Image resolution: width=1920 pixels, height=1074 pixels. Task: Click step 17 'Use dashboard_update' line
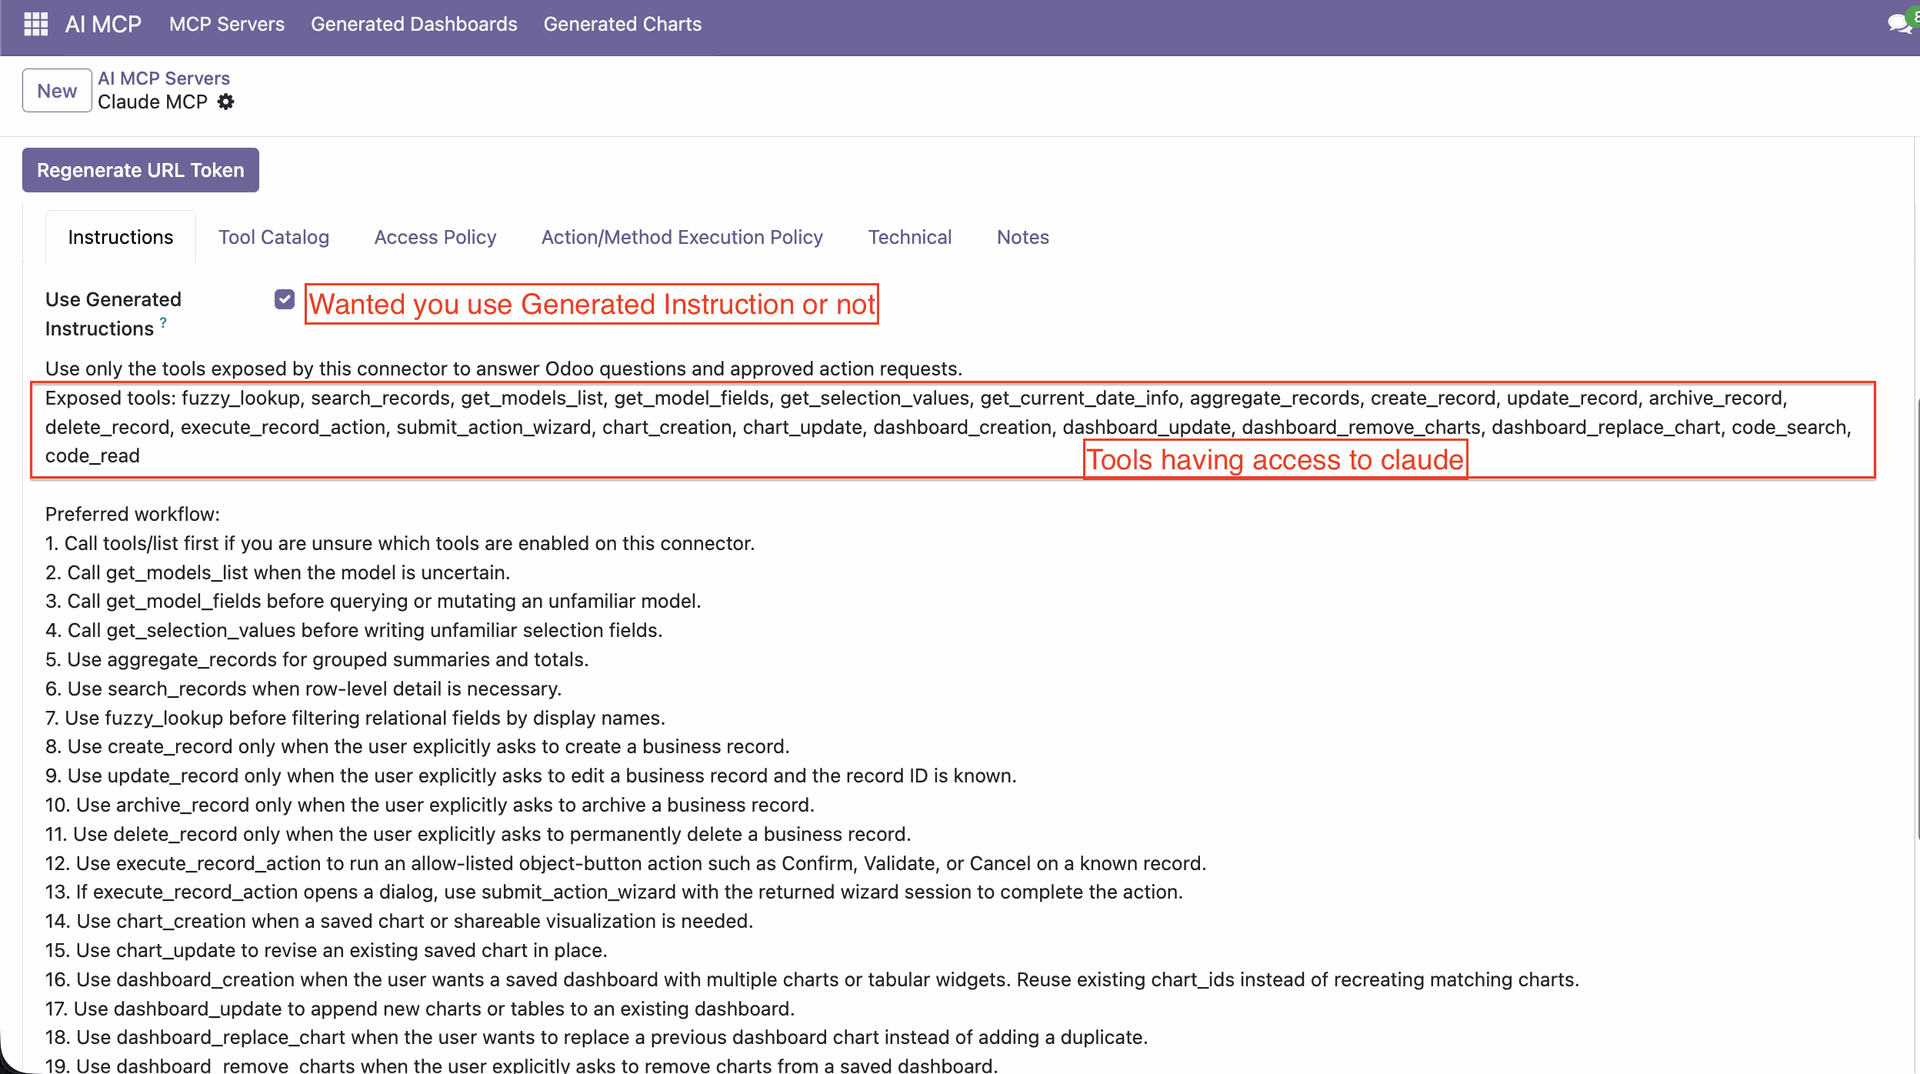[420, 1008]
